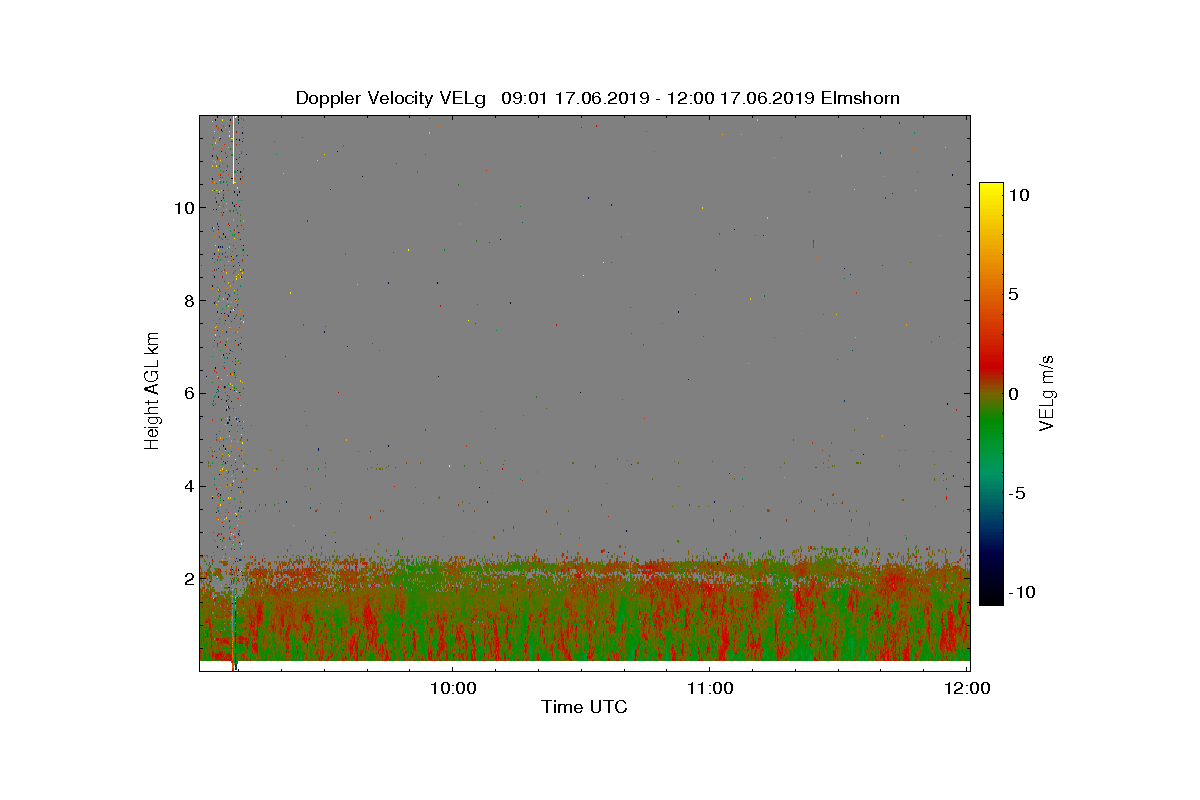Viewport: 1200px width, 800px height.
Task: Click the colorbar value 5 label
Action: coord(1013,295)
